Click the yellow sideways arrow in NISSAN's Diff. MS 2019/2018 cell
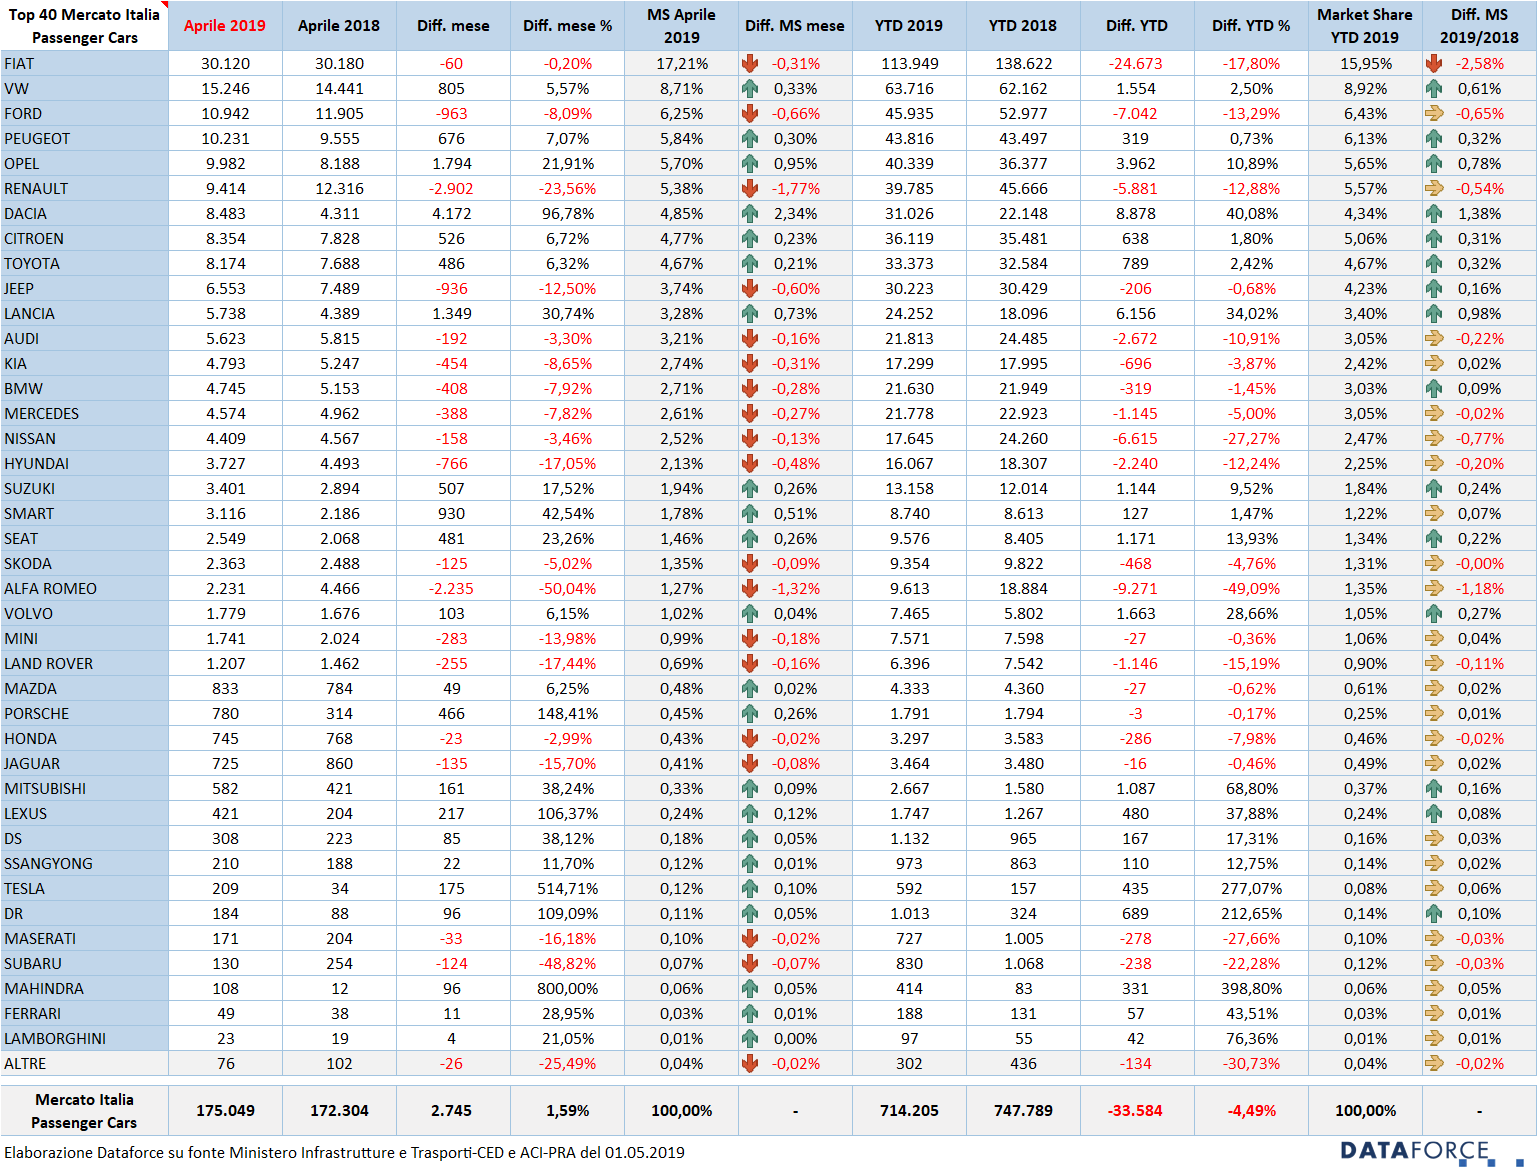This screenshot has width=1537, height=1171. click(1434, 438)
